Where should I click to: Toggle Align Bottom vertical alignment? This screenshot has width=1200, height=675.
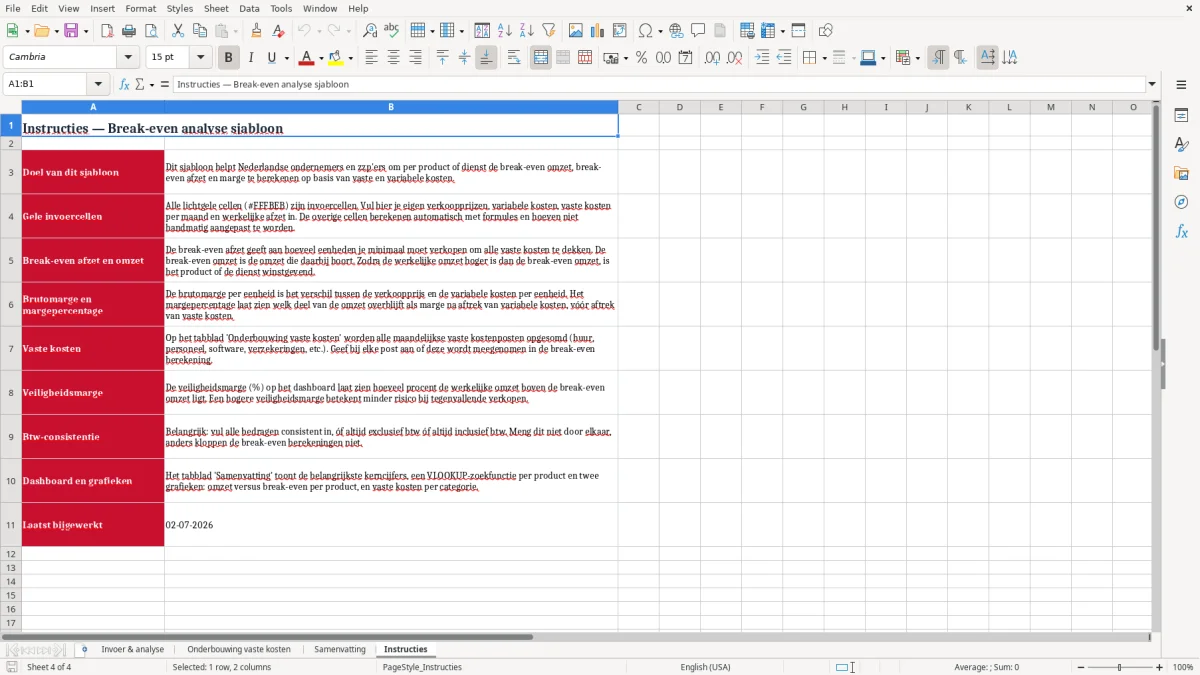pos(486,58)
